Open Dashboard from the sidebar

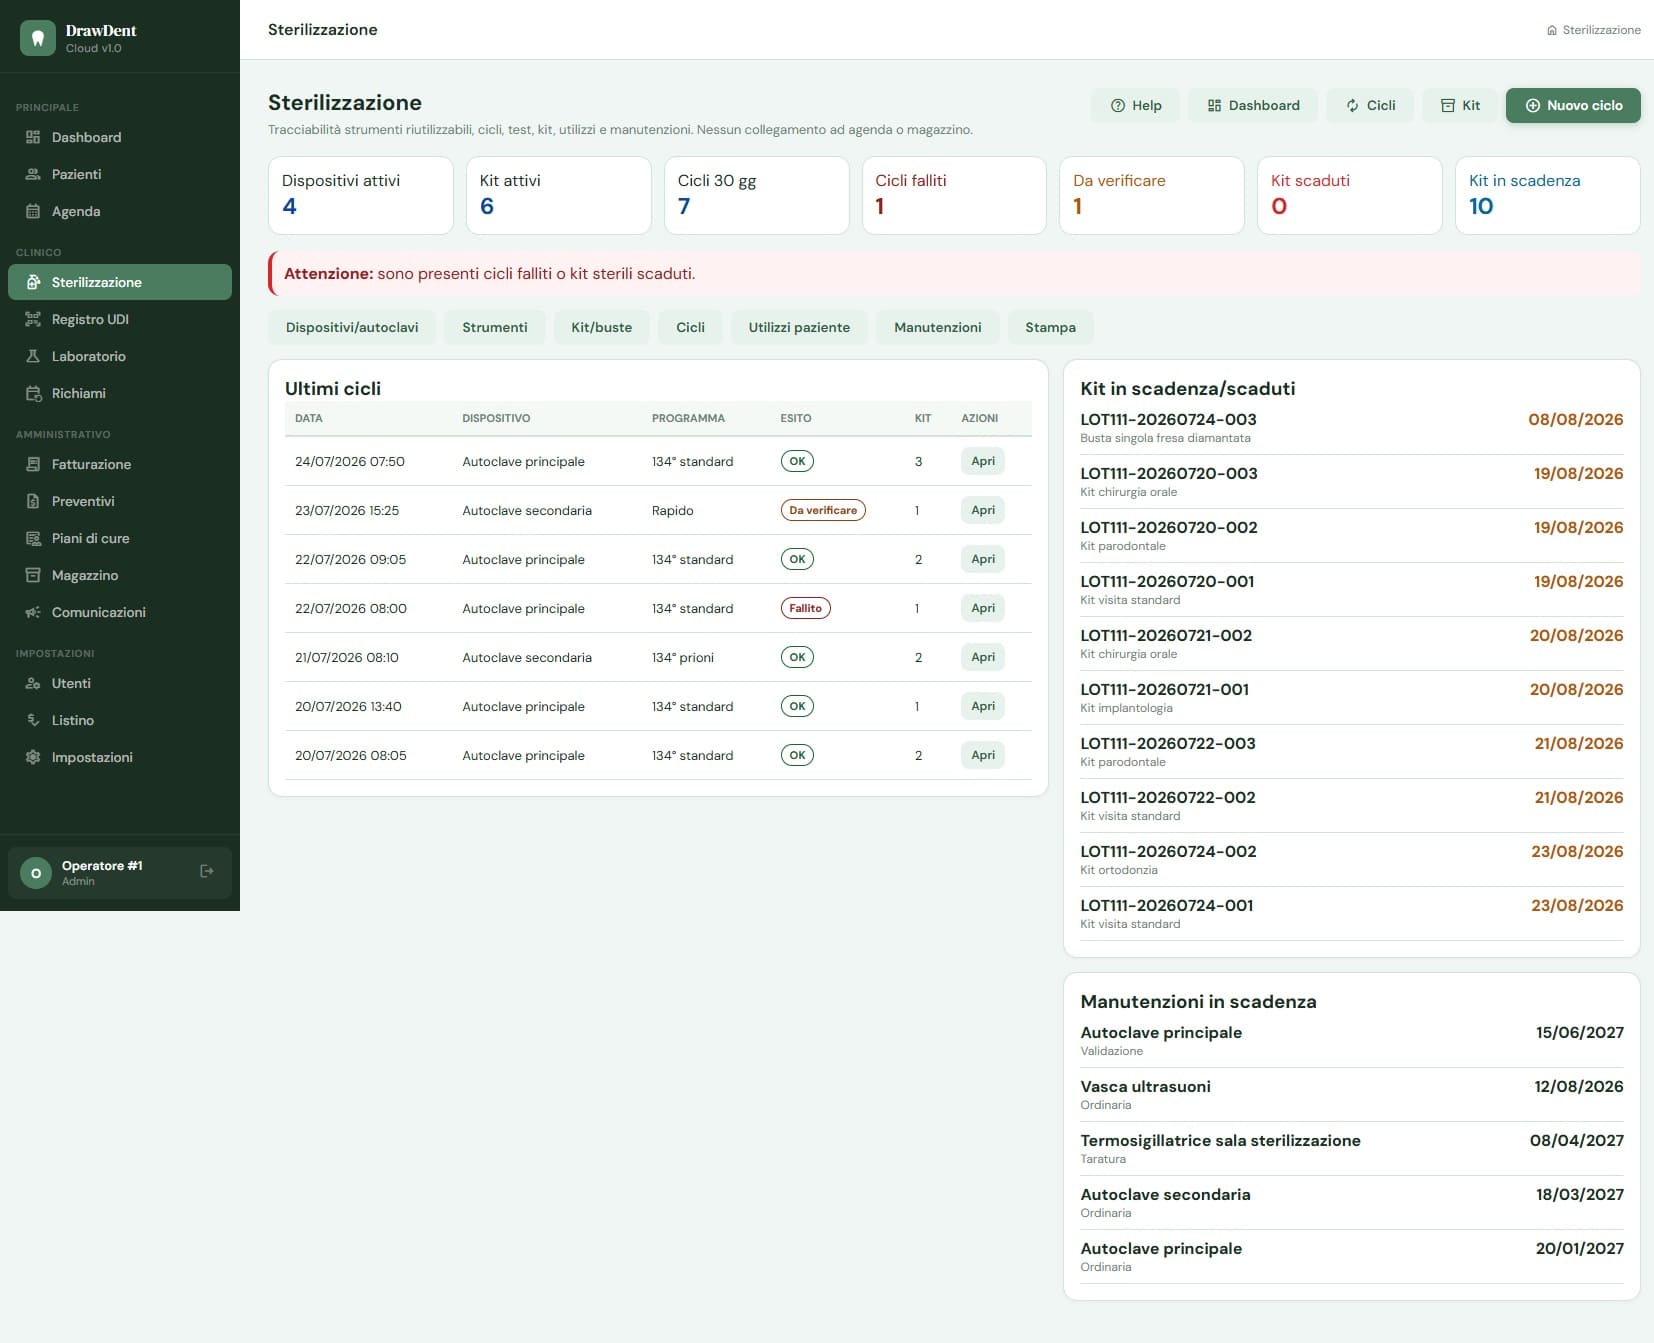click(x=120, y=137)
